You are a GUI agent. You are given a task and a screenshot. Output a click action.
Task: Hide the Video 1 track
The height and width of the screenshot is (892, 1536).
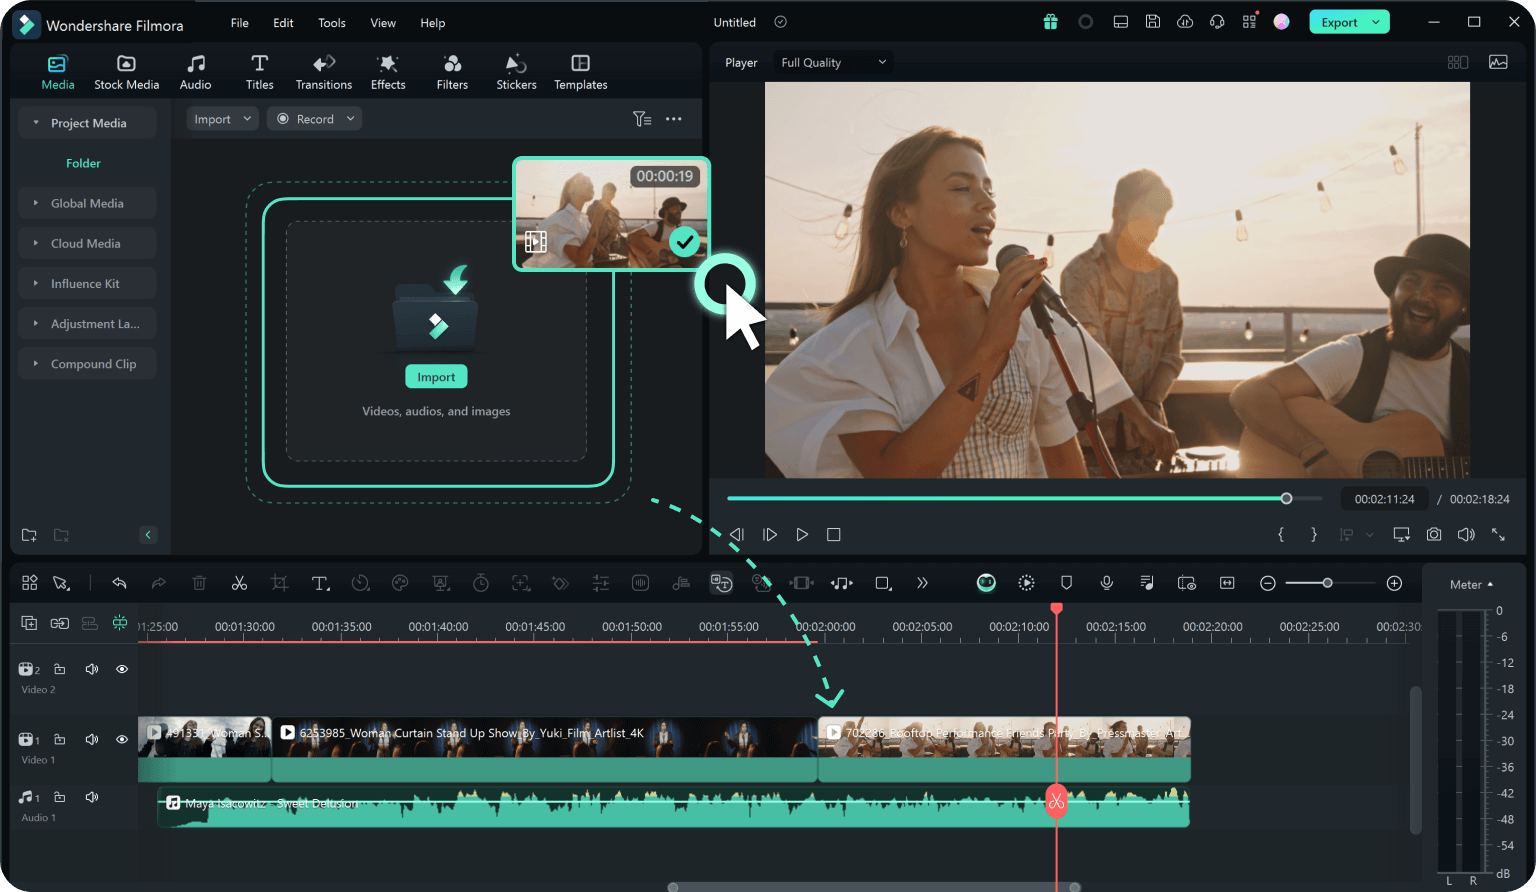tap(122, 739)
